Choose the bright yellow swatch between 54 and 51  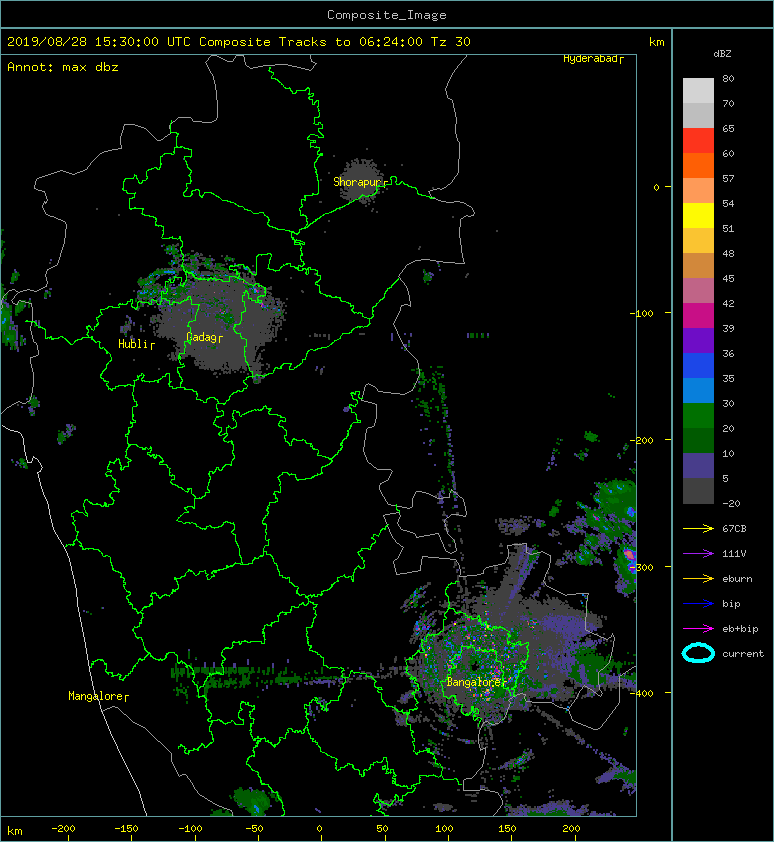pyautogui.click(x=698, y=215)
